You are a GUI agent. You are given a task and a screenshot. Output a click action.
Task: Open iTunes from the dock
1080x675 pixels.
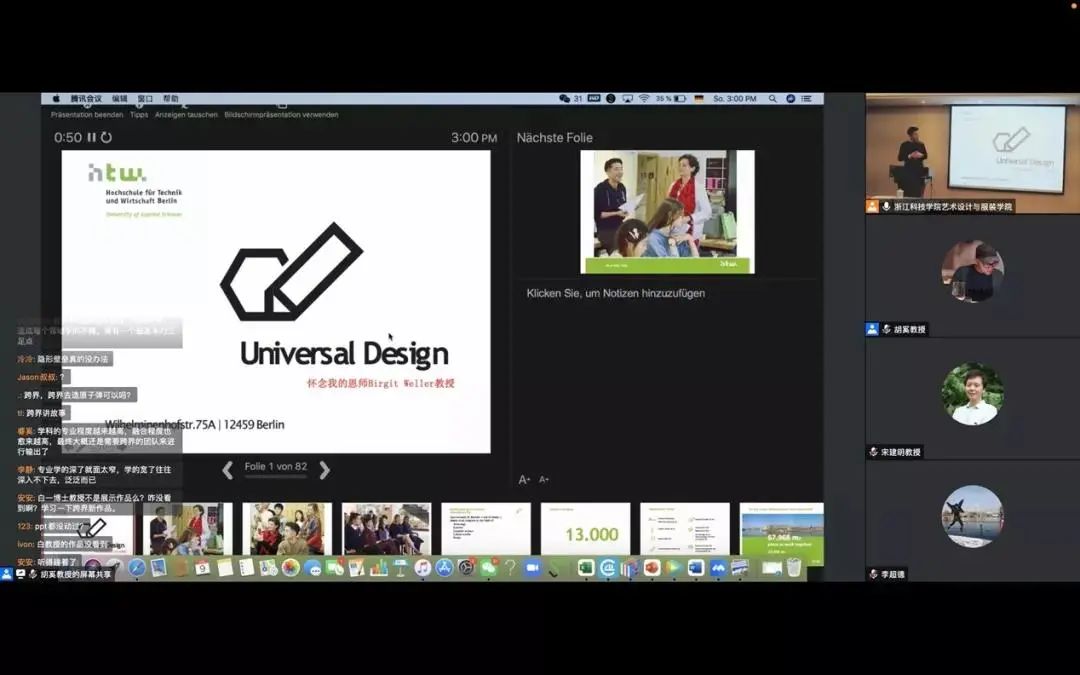pyautogui.click(x=422, y=568)
